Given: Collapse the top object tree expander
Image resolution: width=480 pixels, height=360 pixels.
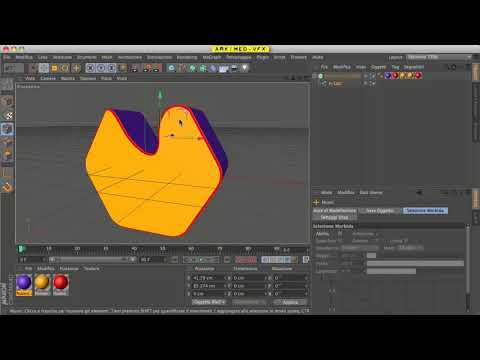Looking at the screenshot, I should tap(314, 76).
